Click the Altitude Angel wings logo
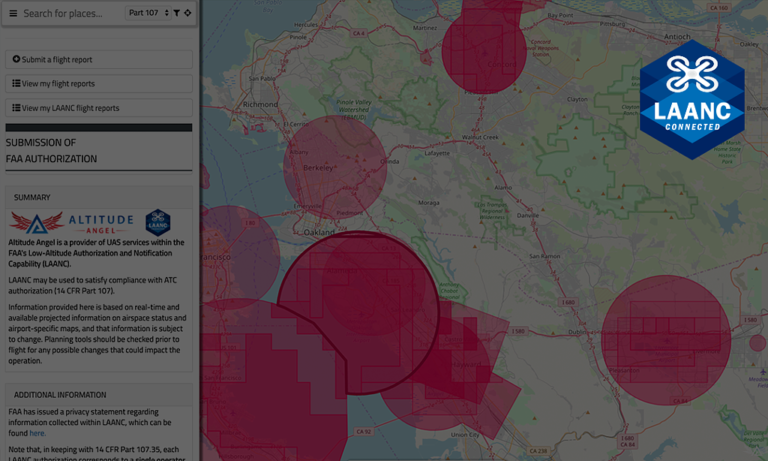 [37, 222]
